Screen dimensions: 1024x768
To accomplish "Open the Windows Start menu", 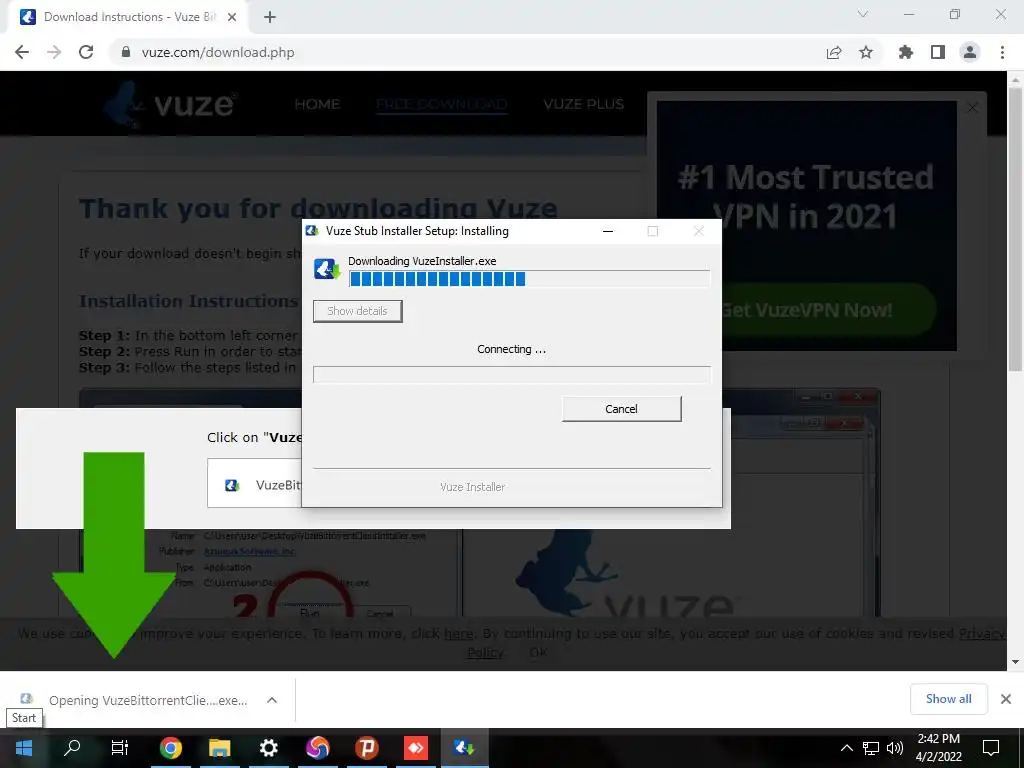I will 24,748.
